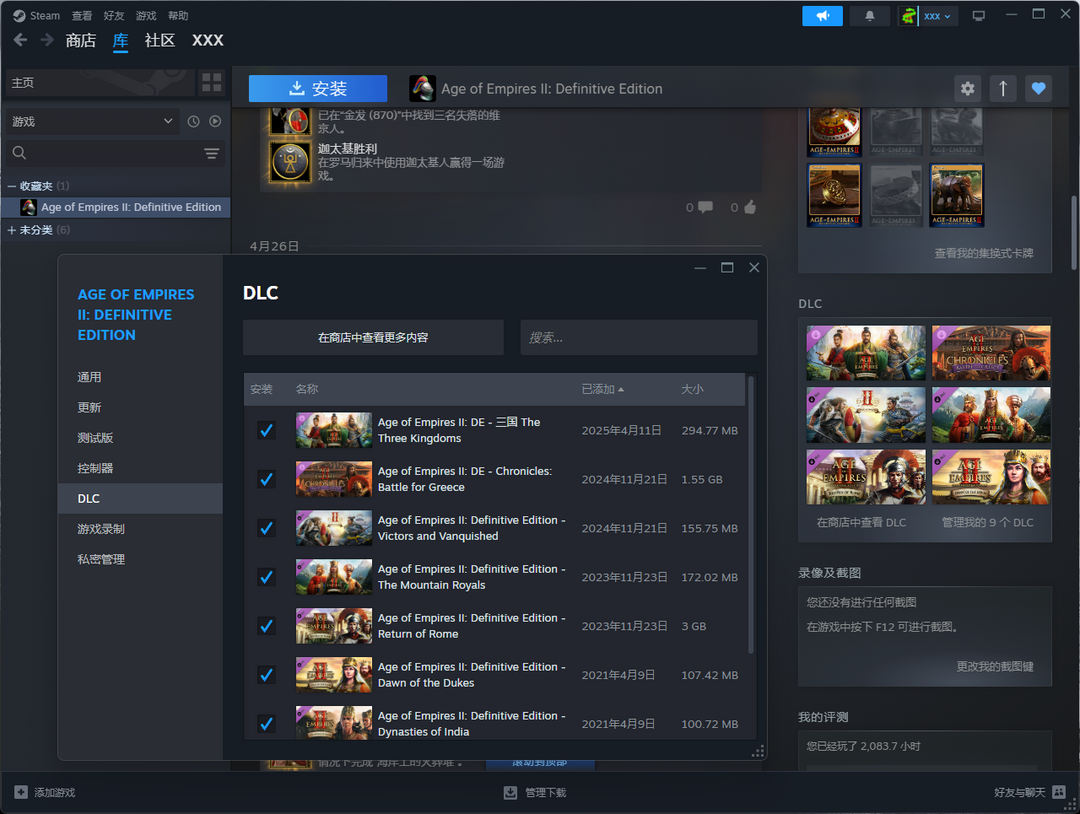Open the 帮助 menu
Image resolution: width=1080 pixels, height=814 pixels.
click(x=178, y=15)
